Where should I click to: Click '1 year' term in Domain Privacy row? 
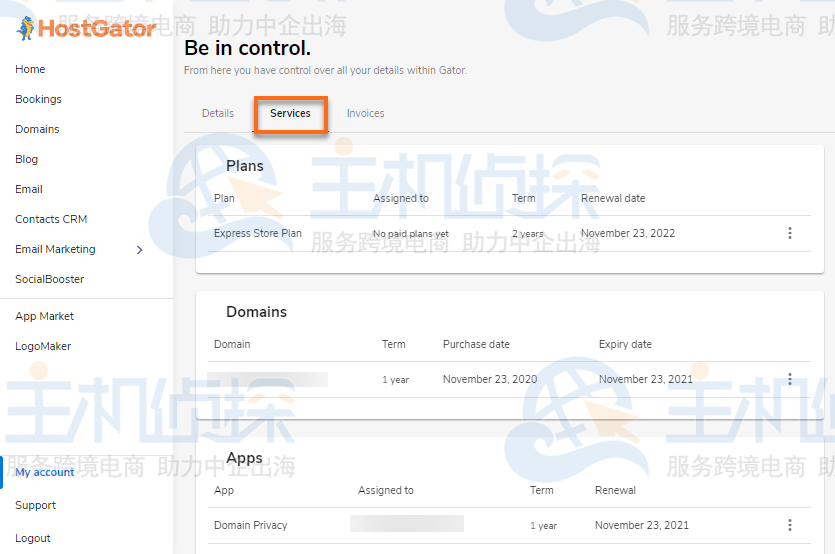544,526
